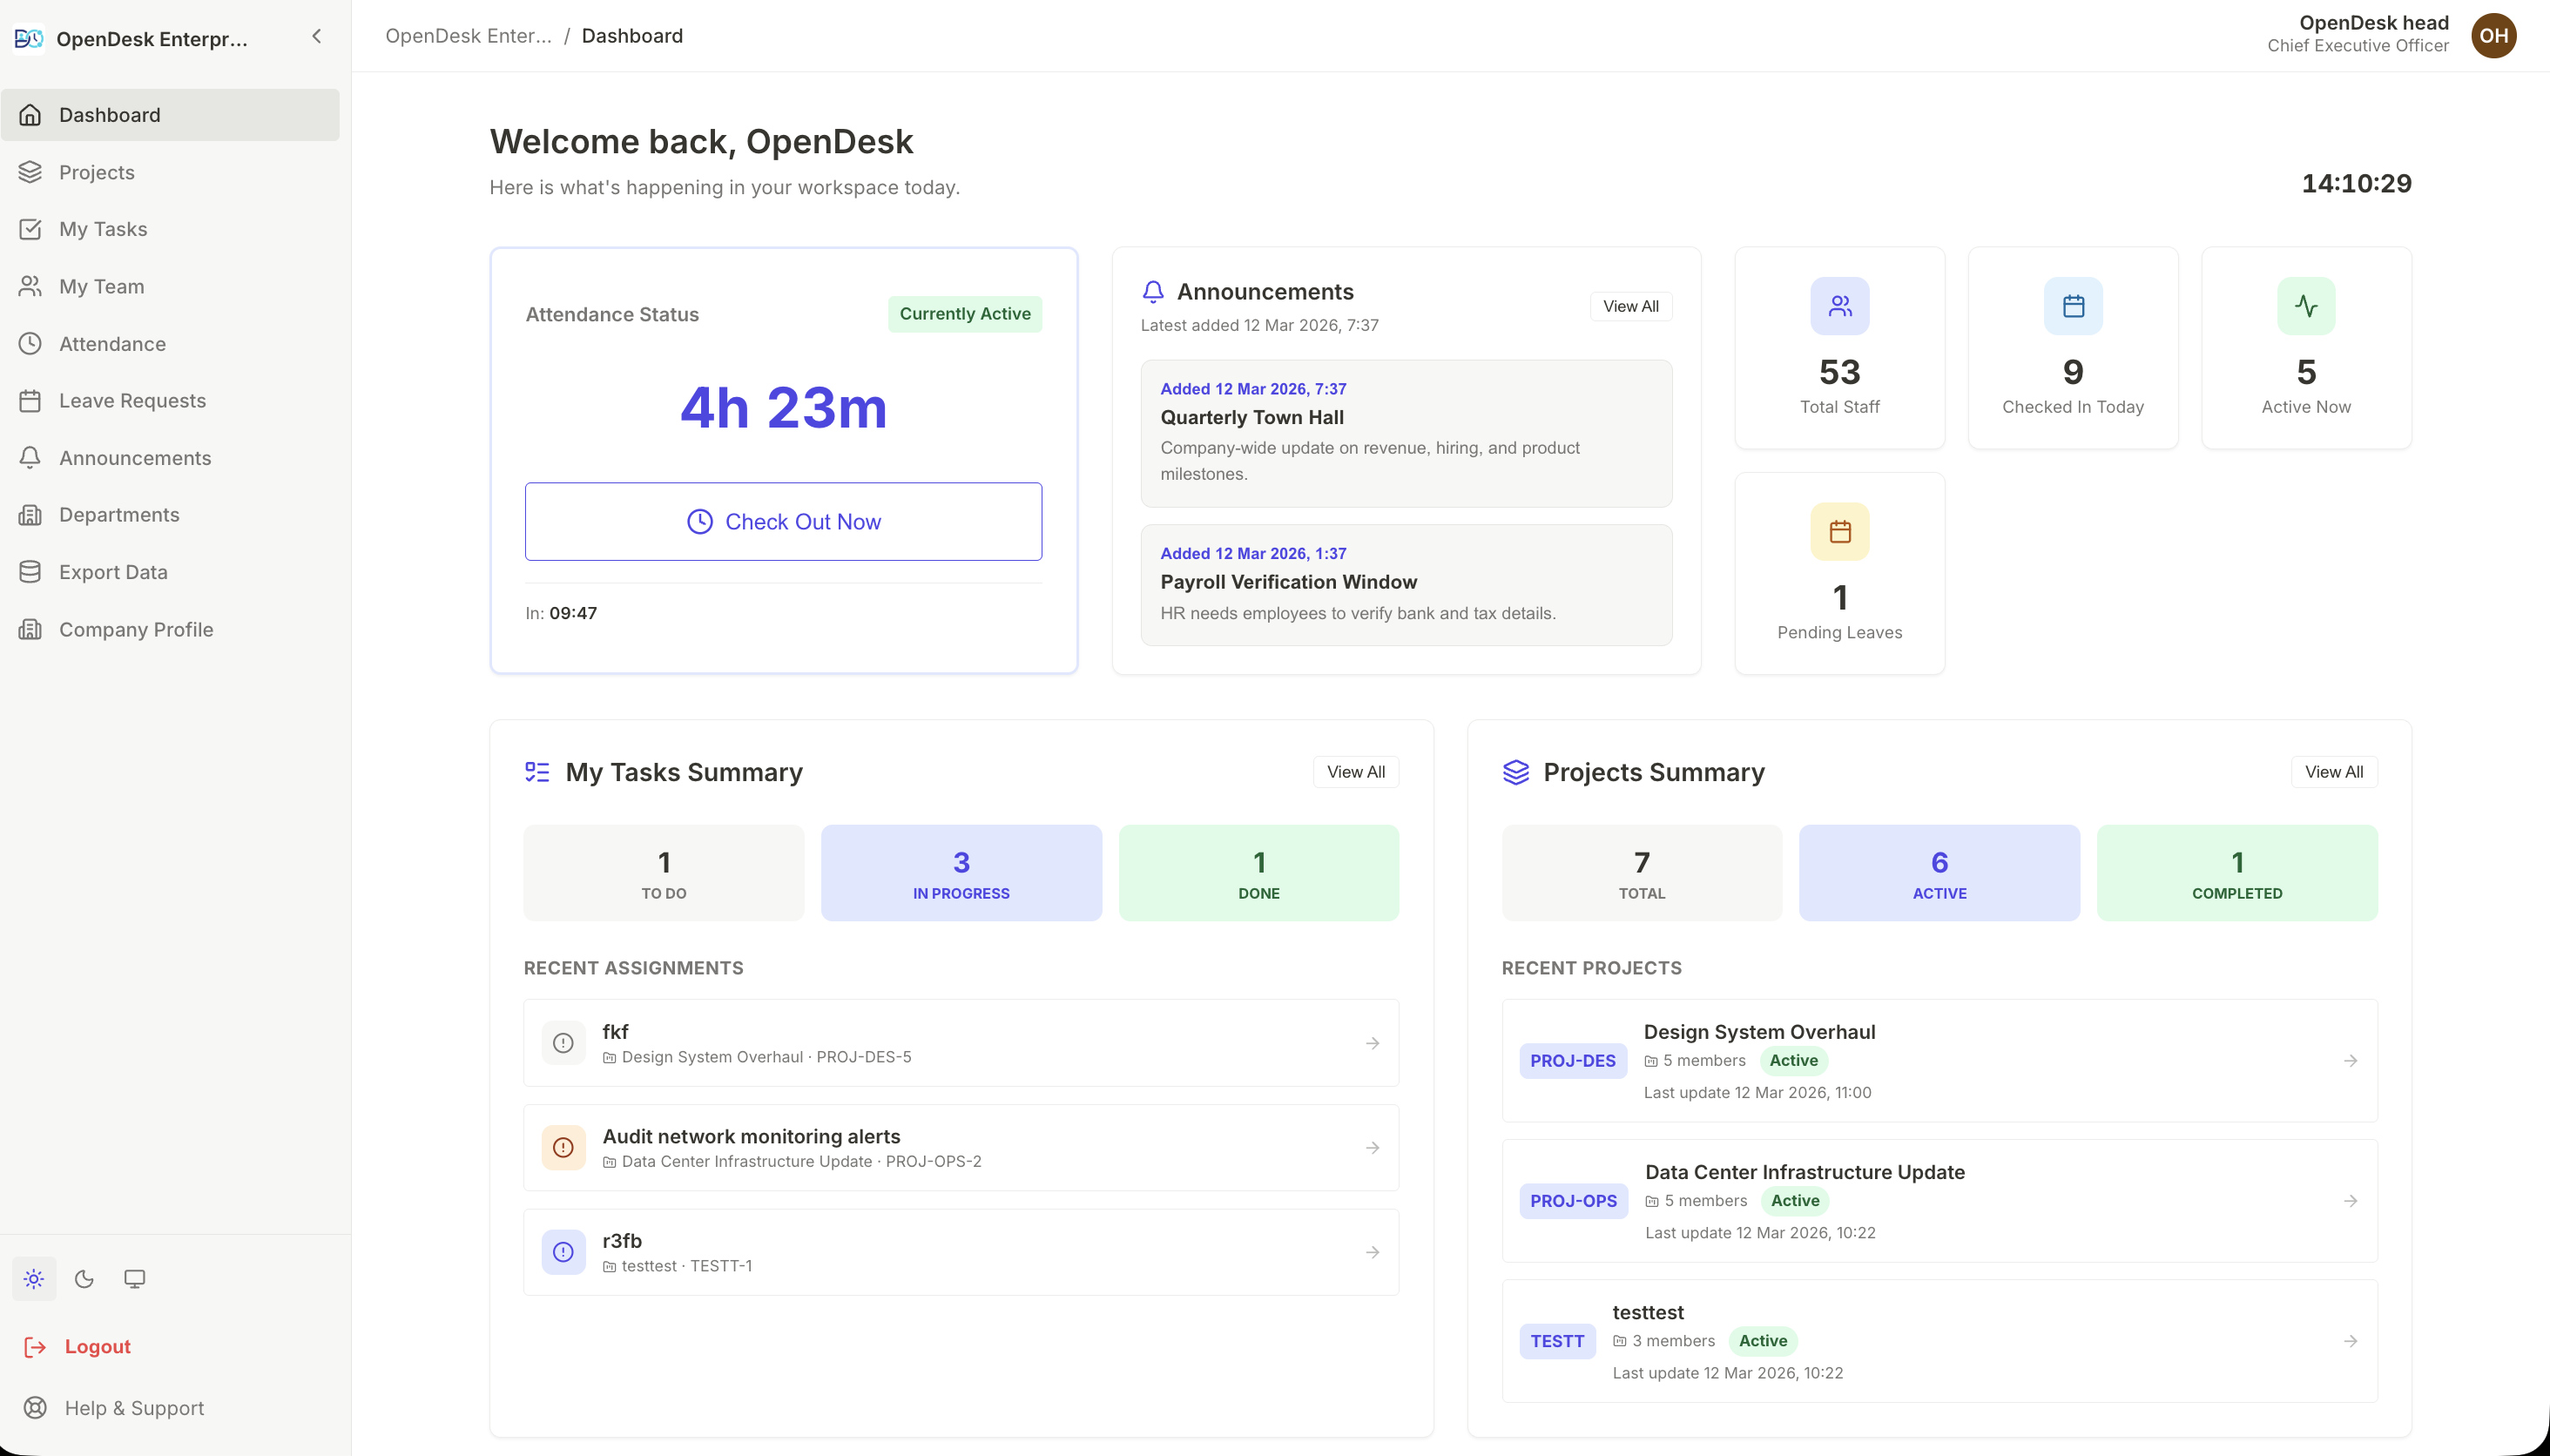Click the Active Now pulse icon
The image size is (2550, 1456).
(x=2307, y=306)
